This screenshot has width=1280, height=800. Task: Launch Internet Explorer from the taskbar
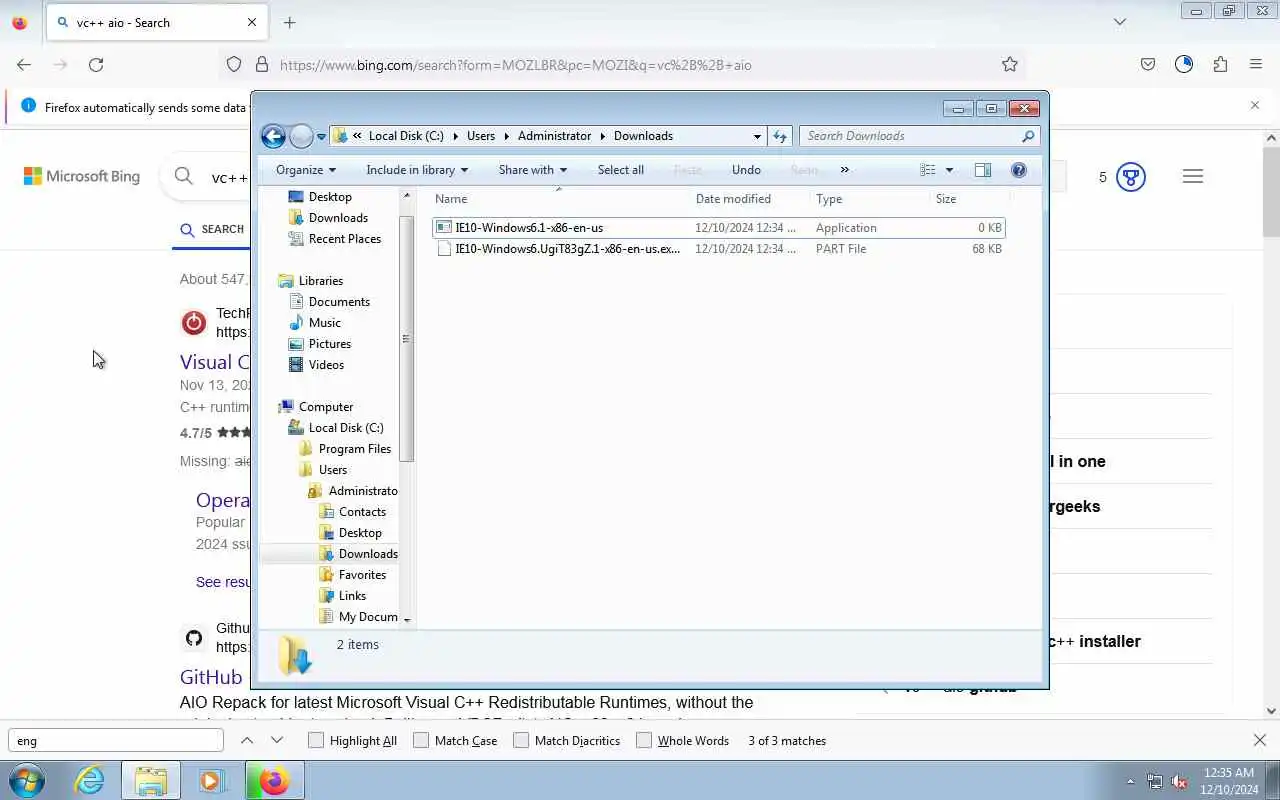tap(90, 780)
